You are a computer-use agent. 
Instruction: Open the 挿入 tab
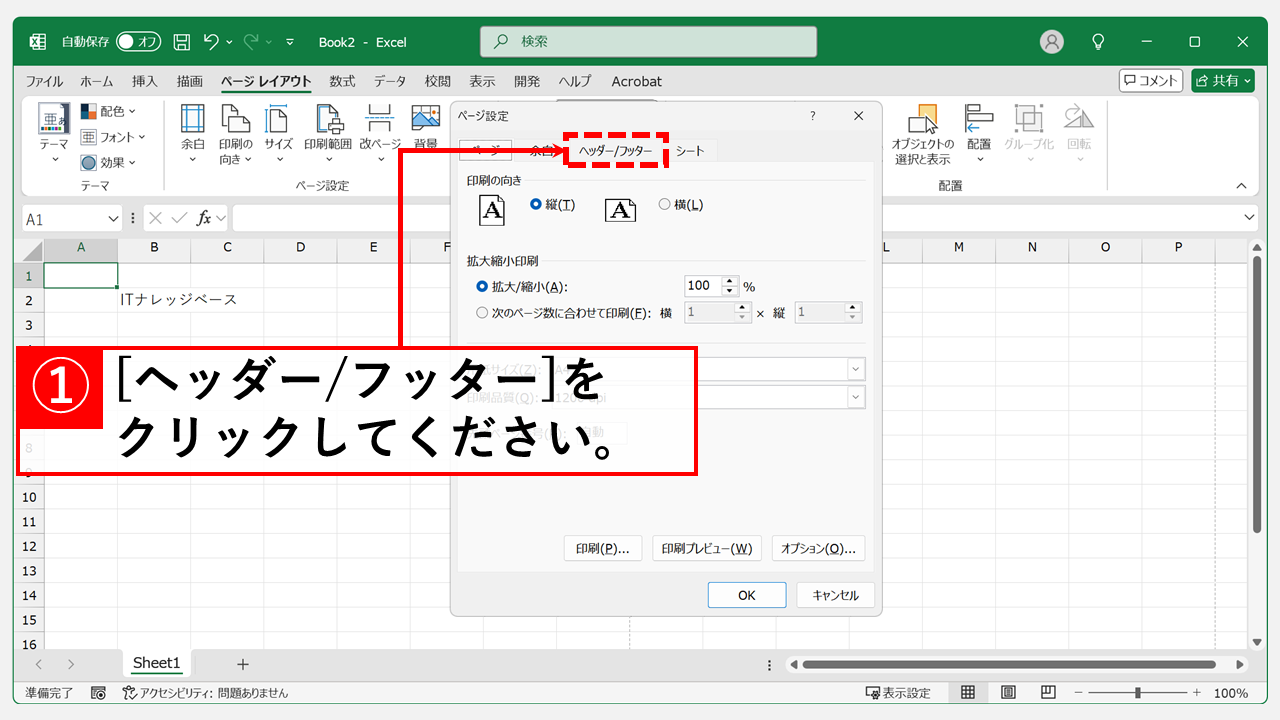click(145, 81)
